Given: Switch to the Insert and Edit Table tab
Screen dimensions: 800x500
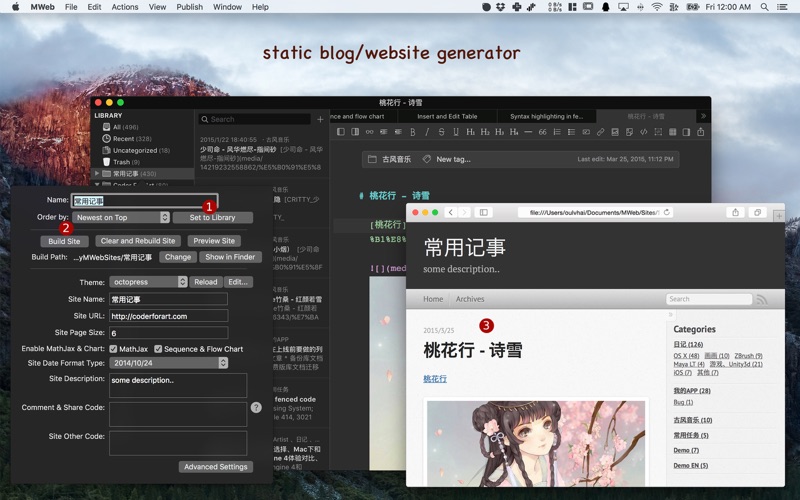Looking at the screenshot, I should click(x=447, y=116).
